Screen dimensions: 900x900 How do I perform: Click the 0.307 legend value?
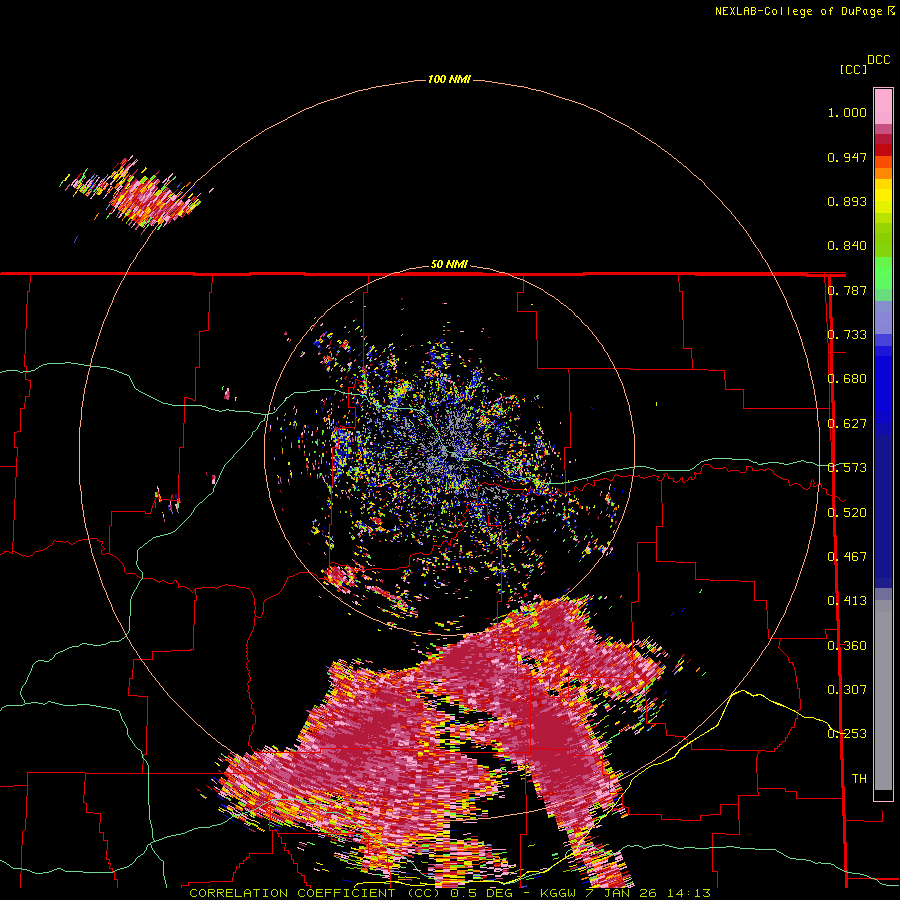point(847,690)
